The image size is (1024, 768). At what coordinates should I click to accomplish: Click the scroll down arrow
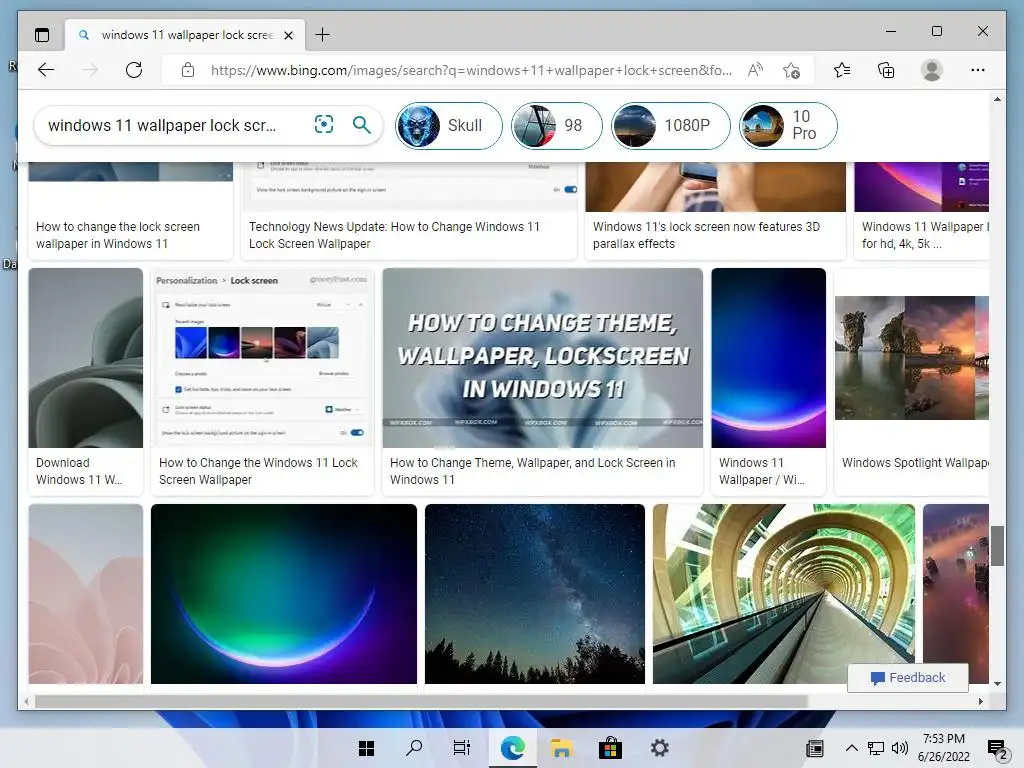click(x=997, y=683)
